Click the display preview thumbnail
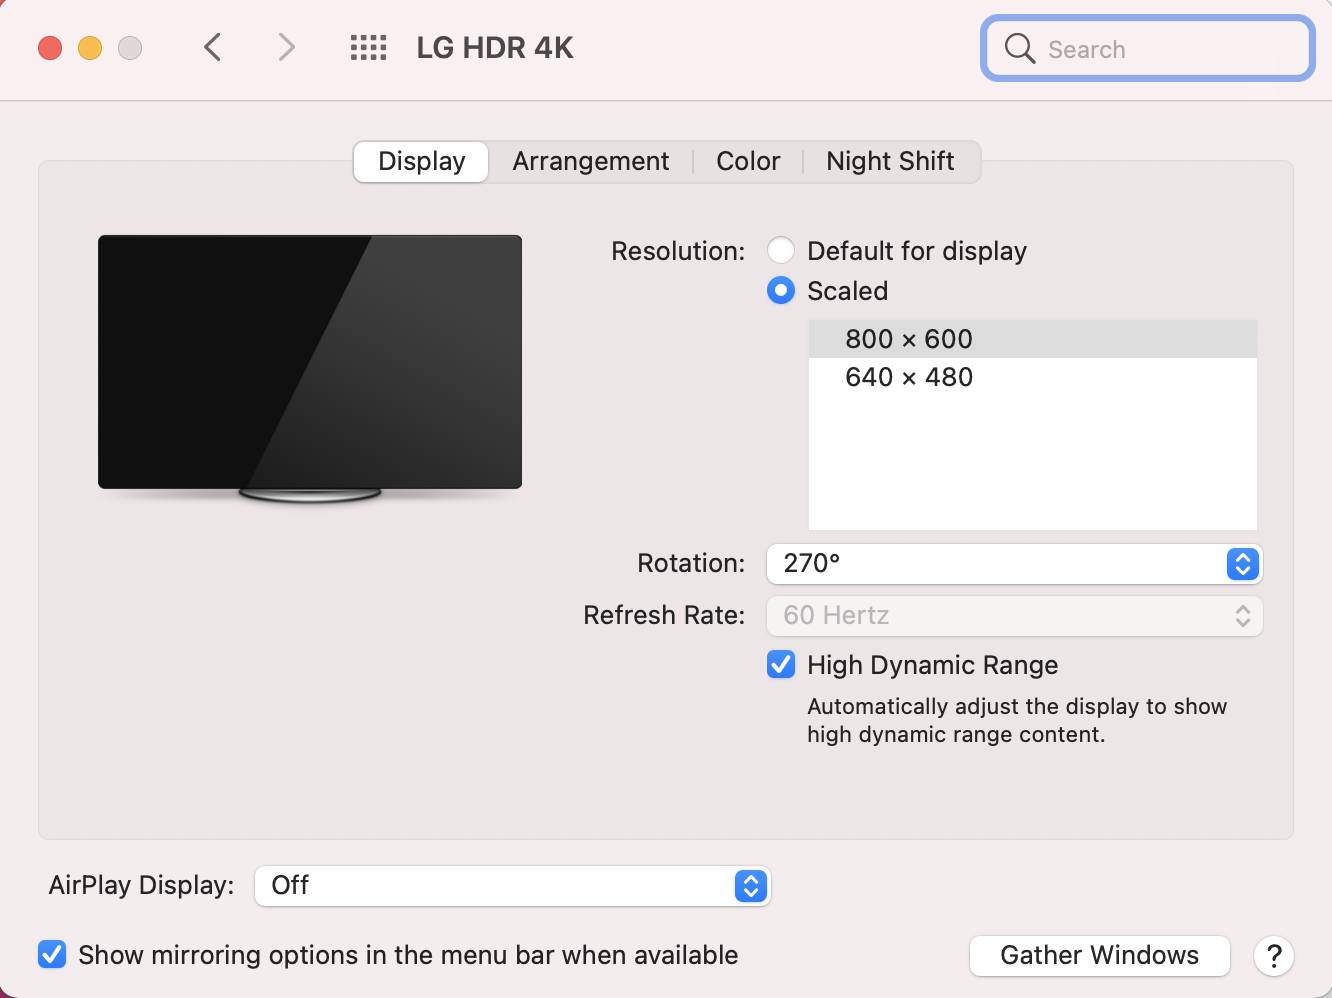 [x=310, y=368]
